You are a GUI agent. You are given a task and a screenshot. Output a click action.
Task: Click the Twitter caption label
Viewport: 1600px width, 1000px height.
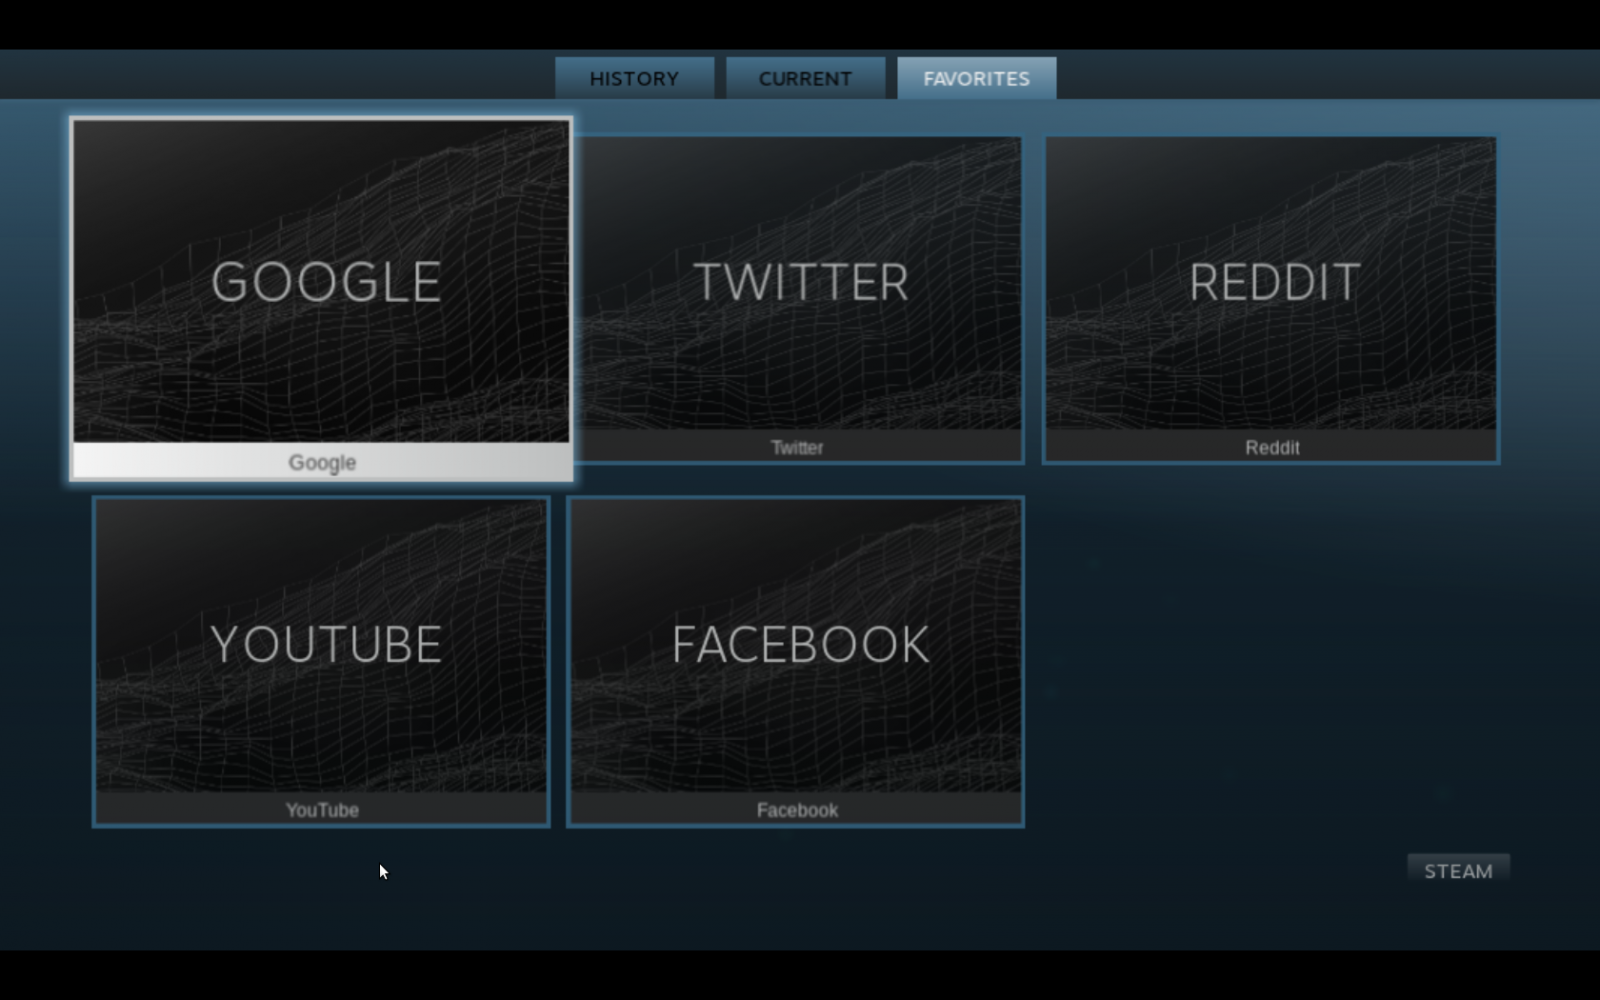[x=797, y=448]
